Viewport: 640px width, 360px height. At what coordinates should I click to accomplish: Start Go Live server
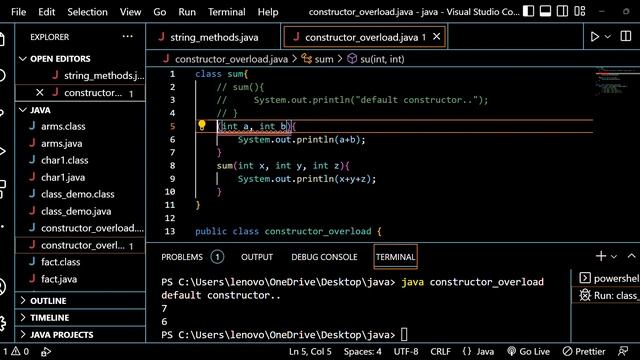(x=529, y=351)
